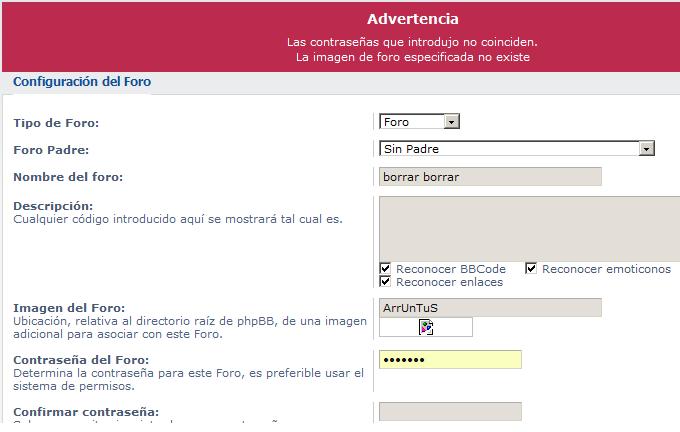This screenshot has width=680, height=432.
Task: Click the 'Reconocer emoticonos' label text
Action: (x=606, y=269)
